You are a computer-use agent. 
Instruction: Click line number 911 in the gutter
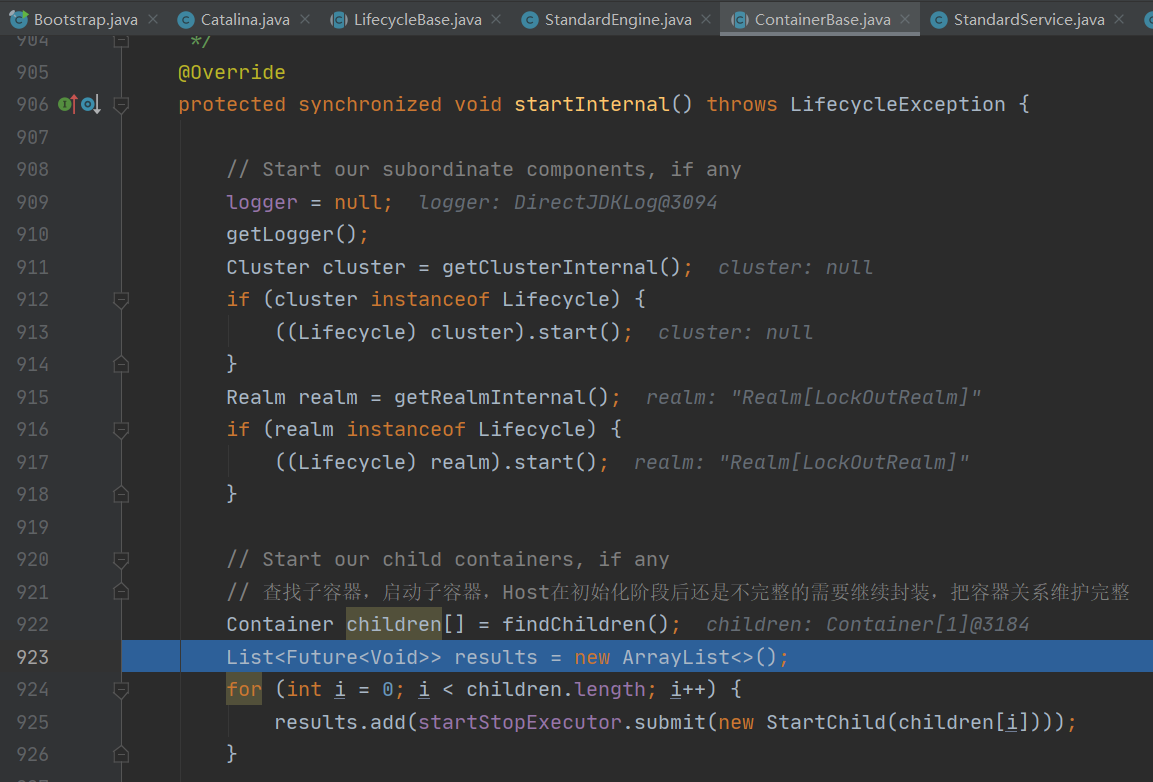pyautogui.click(x=32, y=267)
